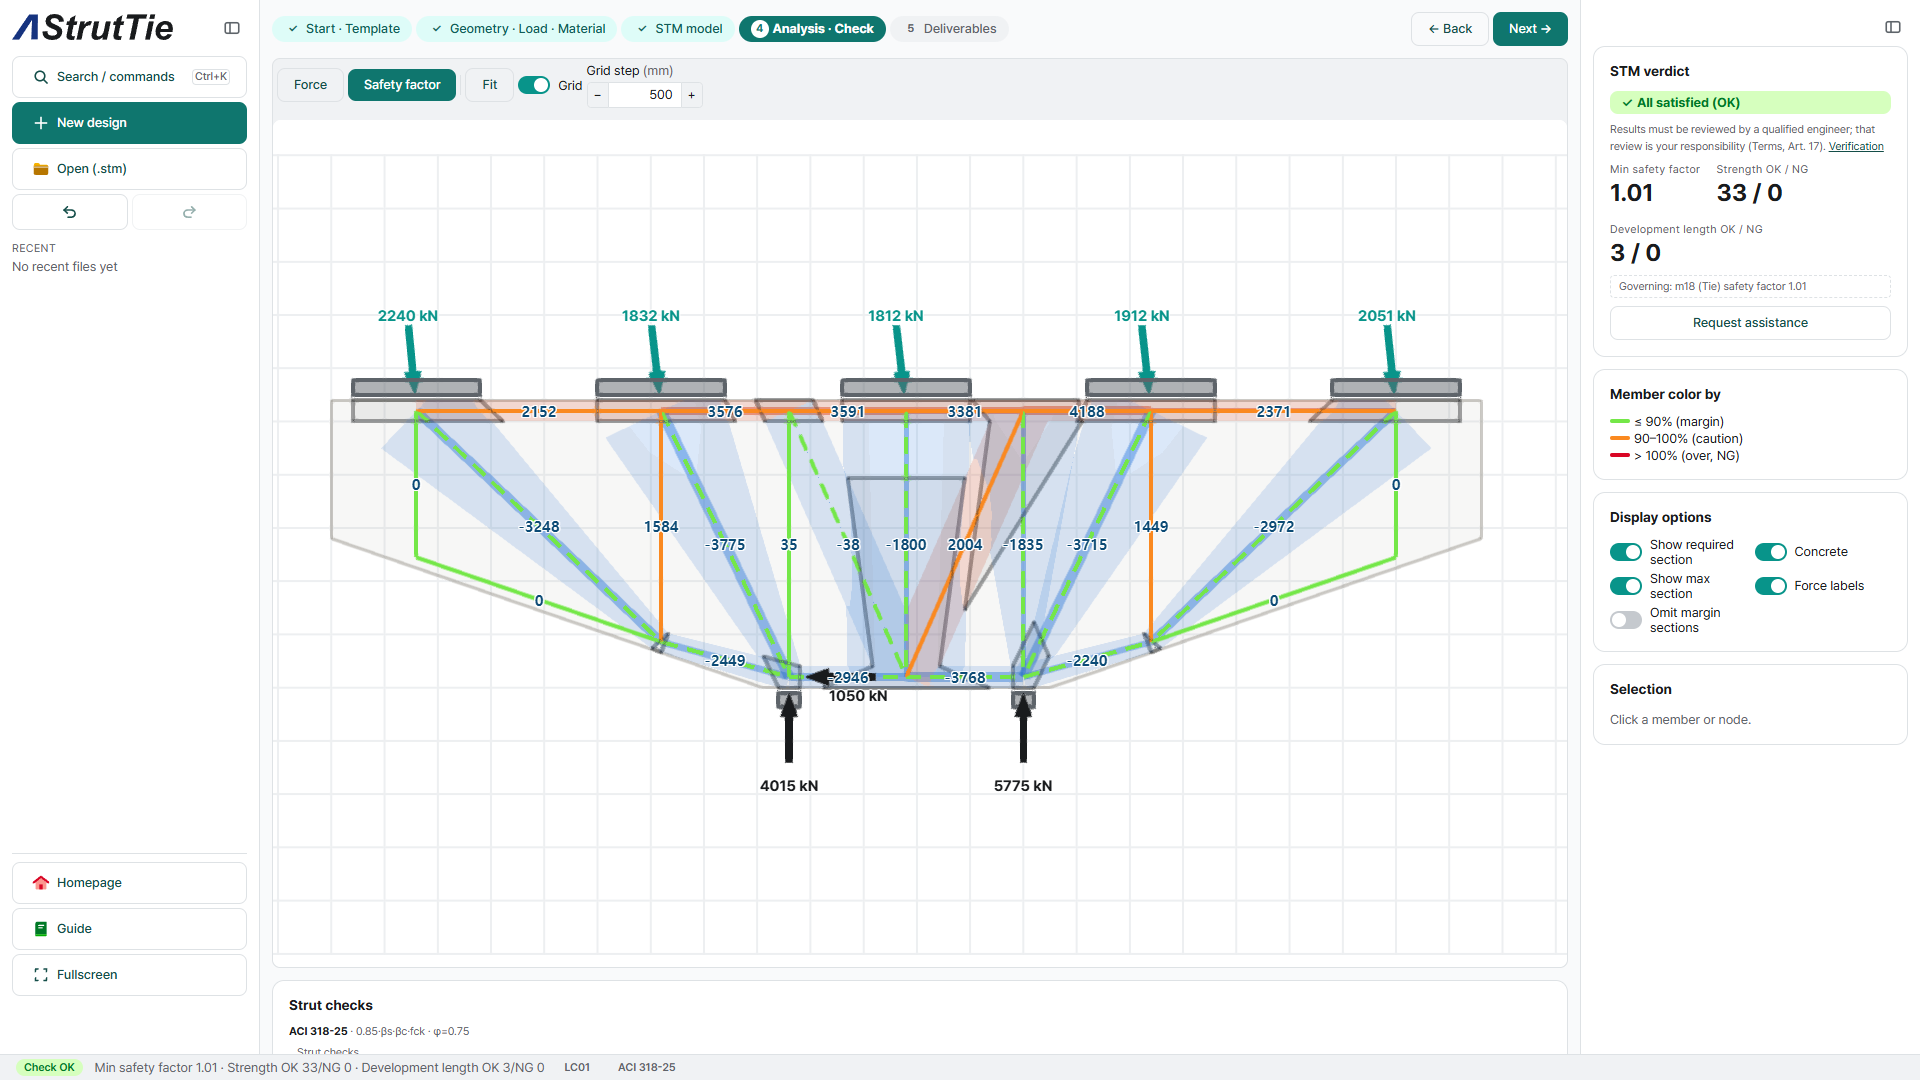
Task: Increase grid step with plus button
Action: (x=691, y=95)
